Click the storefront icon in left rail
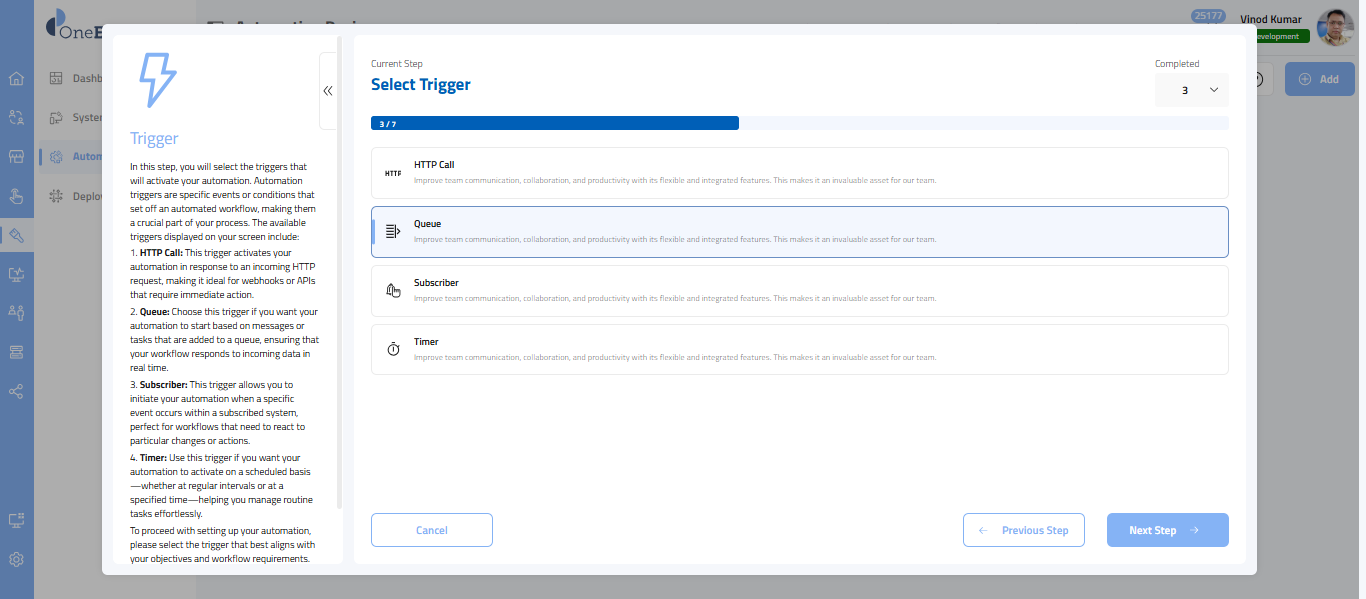Image resolution: width=1366 pixels, height=599 pixels. [16, 157]
